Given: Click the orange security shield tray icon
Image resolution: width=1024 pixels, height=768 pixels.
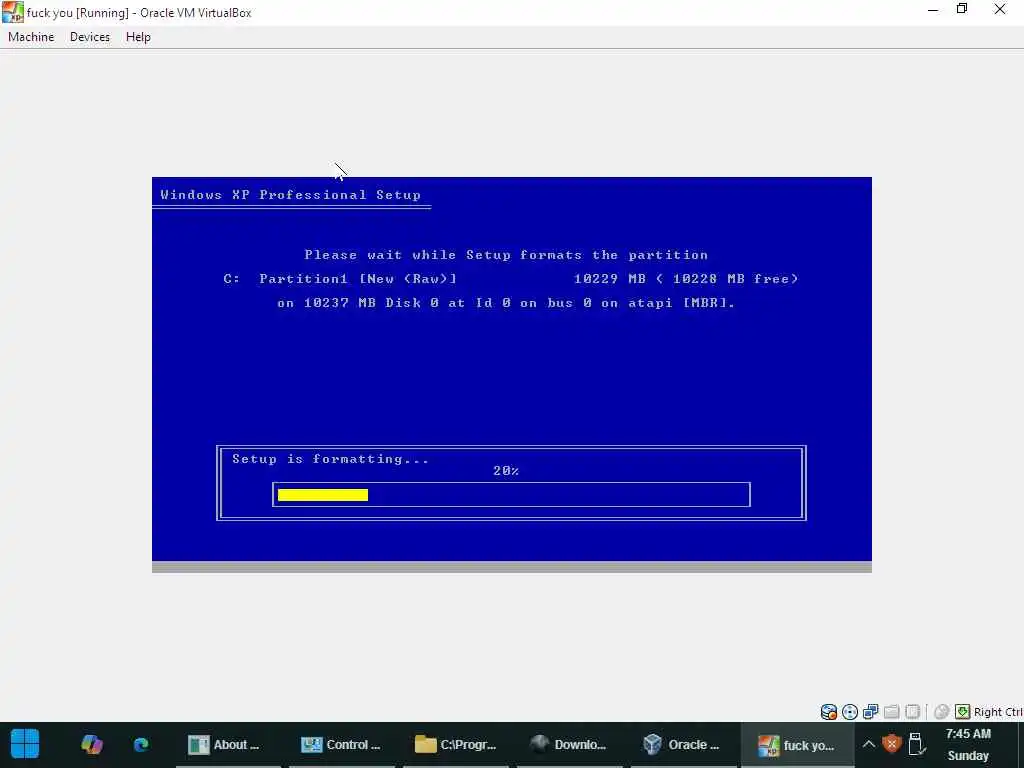Looking at the screenshot, I should click(891, 744).
